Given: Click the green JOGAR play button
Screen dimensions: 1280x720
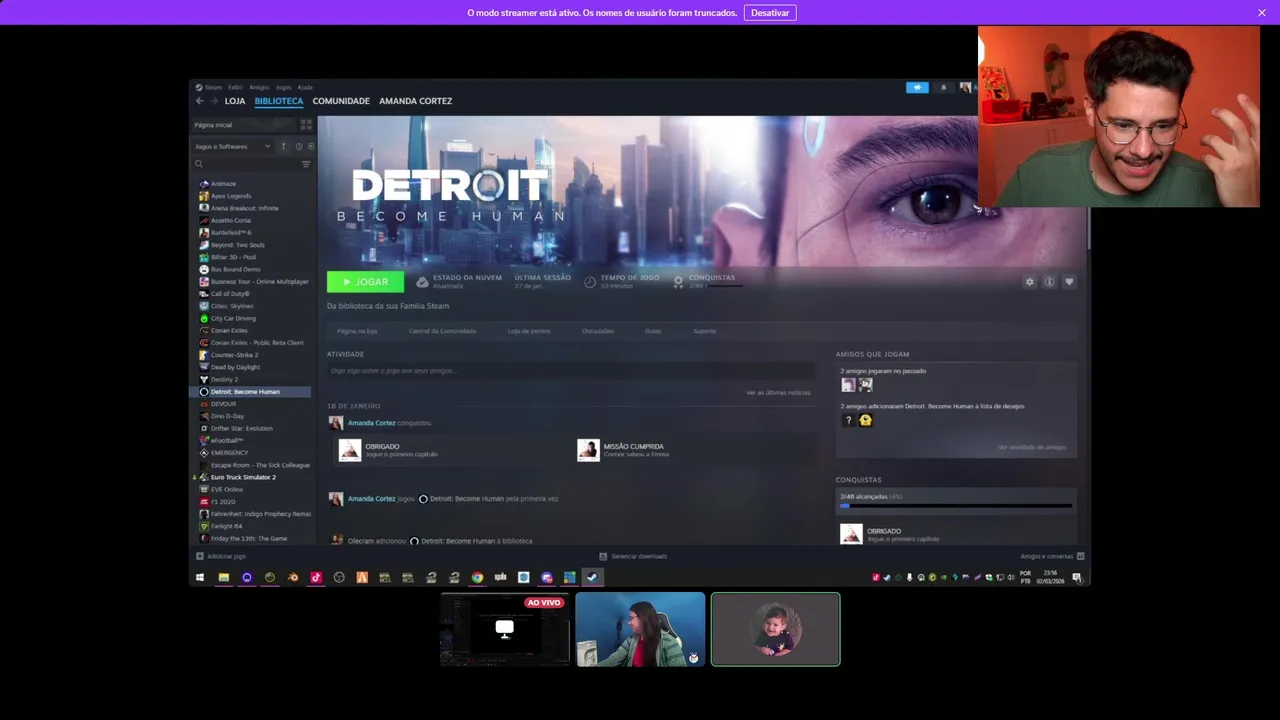Looking at the screenshot, I should pos(365,282).
